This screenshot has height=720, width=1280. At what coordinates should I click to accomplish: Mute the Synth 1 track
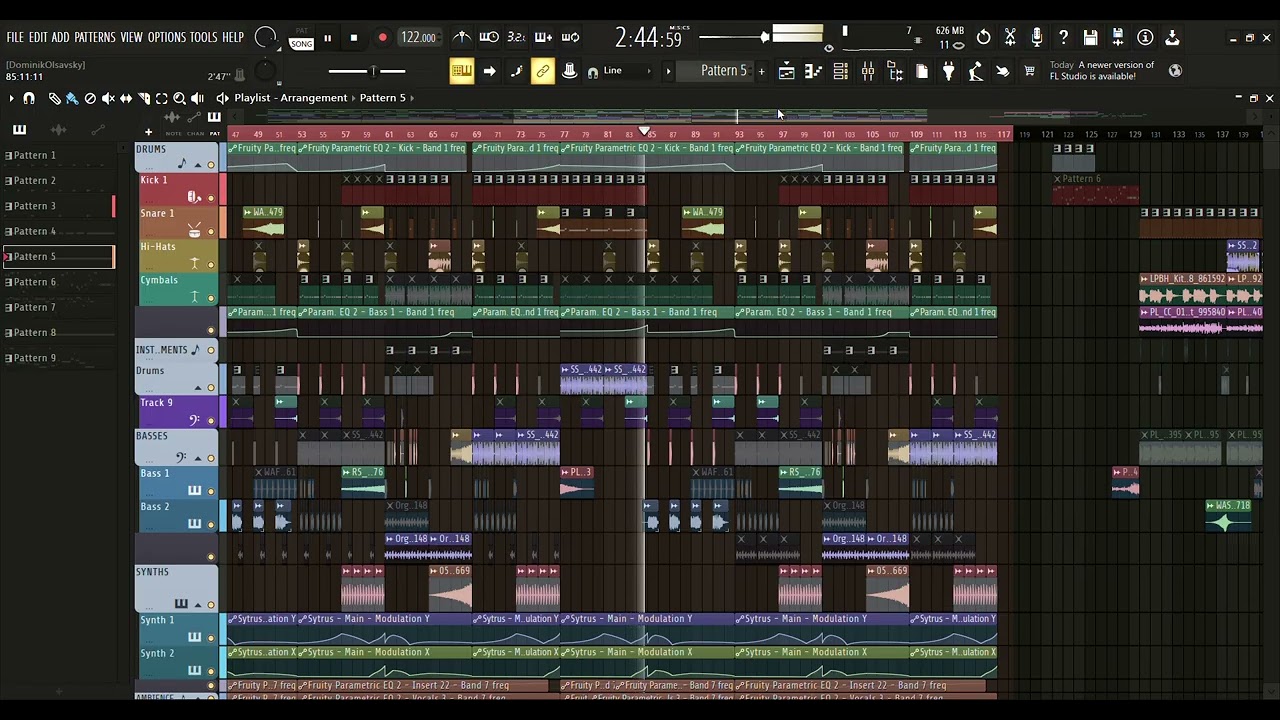pos(211,638)
